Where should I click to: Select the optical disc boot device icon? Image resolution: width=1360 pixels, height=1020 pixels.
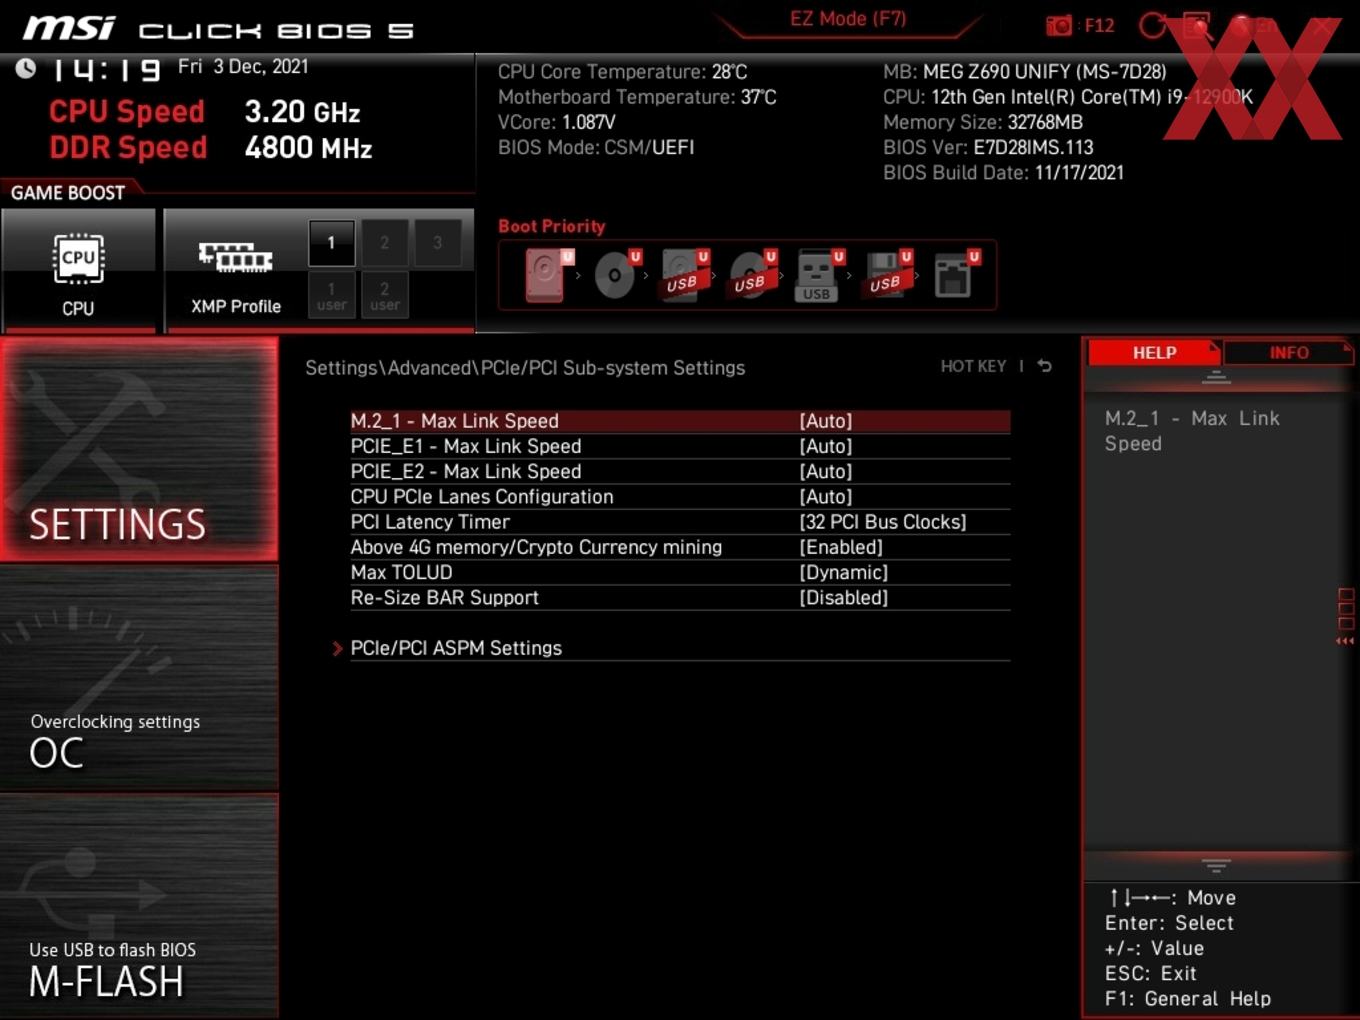coord(616,275)
